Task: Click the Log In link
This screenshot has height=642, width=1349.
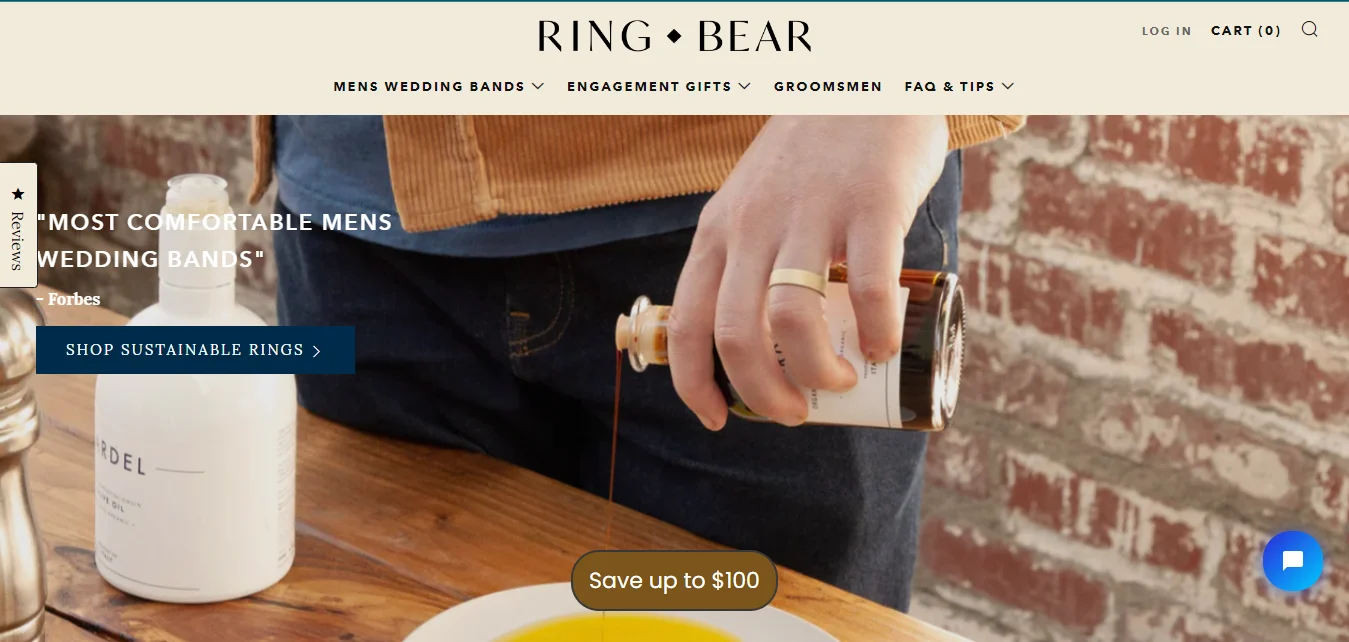Action: point(1167,31)
